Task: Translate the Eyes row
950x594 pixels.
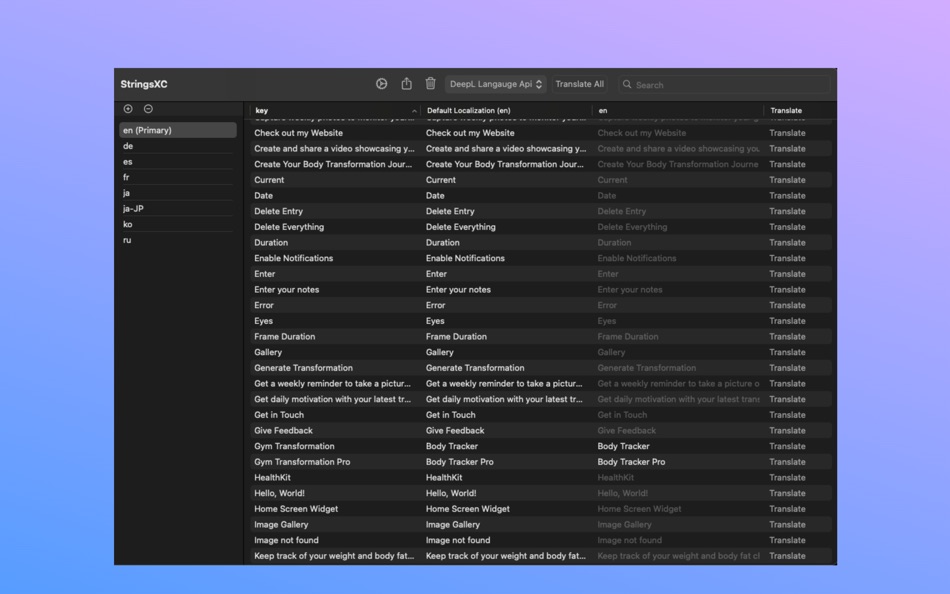Action: (787, 321)
